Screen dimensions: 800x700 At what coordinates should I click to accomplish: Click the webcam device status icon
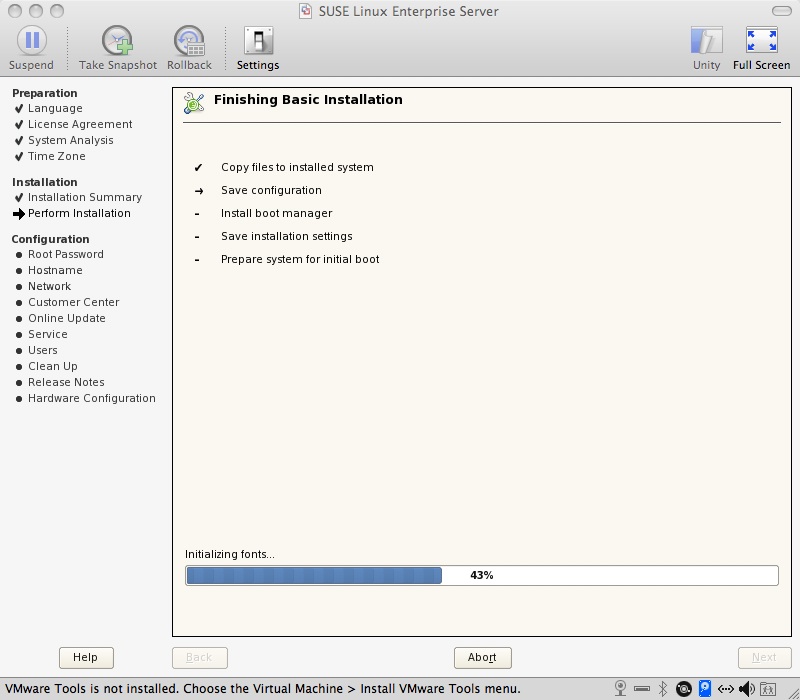(x=620, y=688)
